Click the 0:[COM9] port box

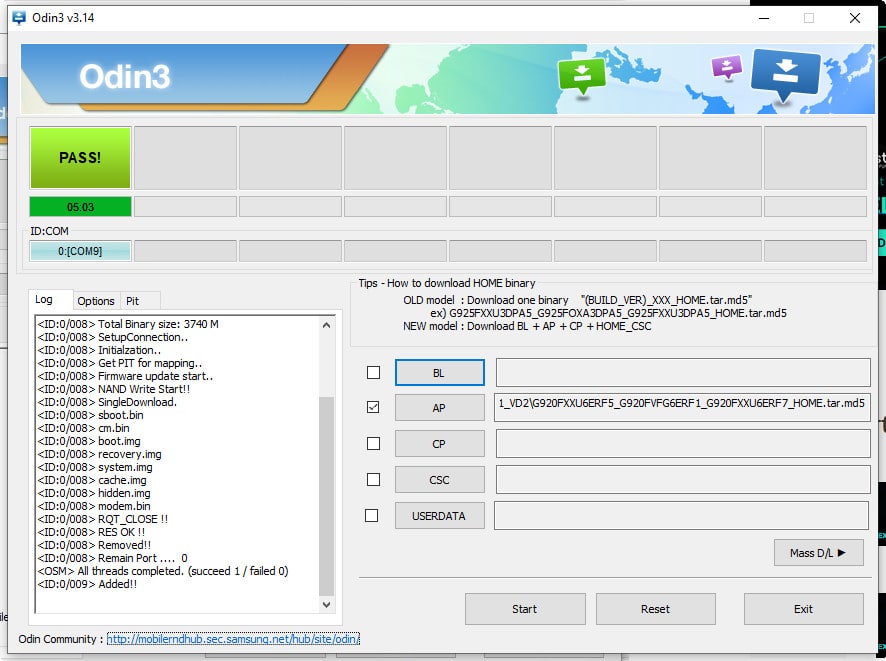click(x=80, y=251)
